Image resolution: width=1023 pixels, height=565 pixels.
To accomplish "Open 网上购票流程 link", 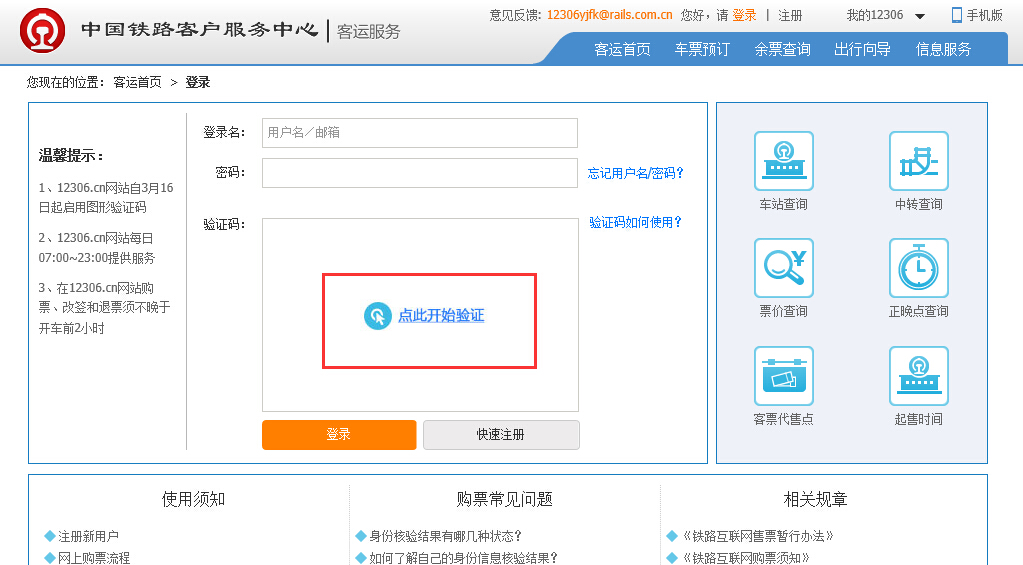I will (94, 558).
